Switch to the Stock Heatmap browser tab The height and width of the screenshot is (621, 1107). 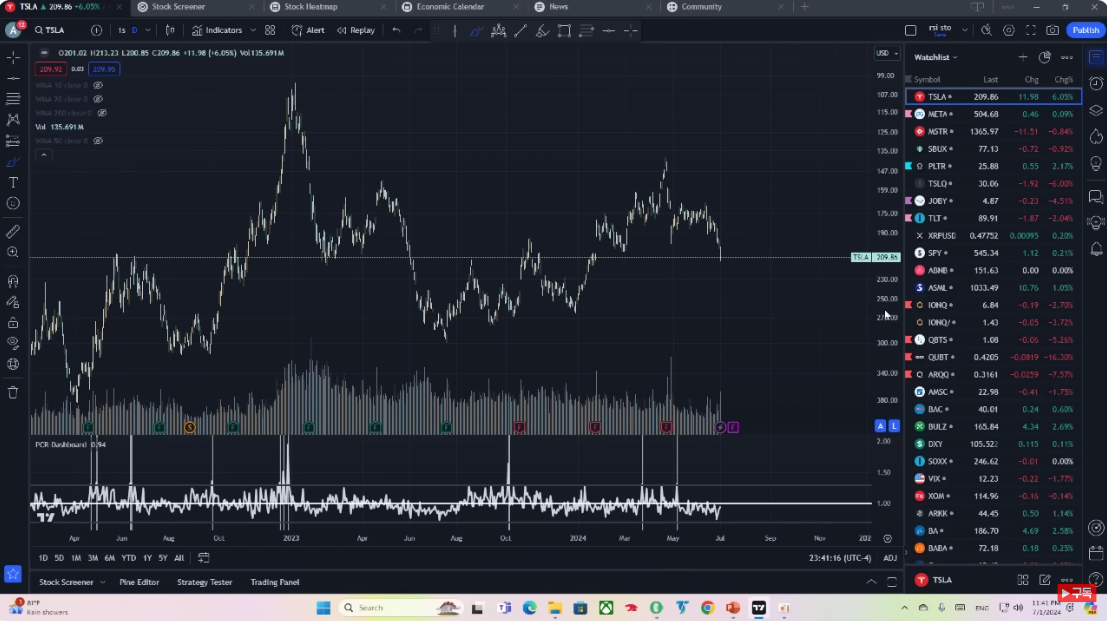[311, 7]
